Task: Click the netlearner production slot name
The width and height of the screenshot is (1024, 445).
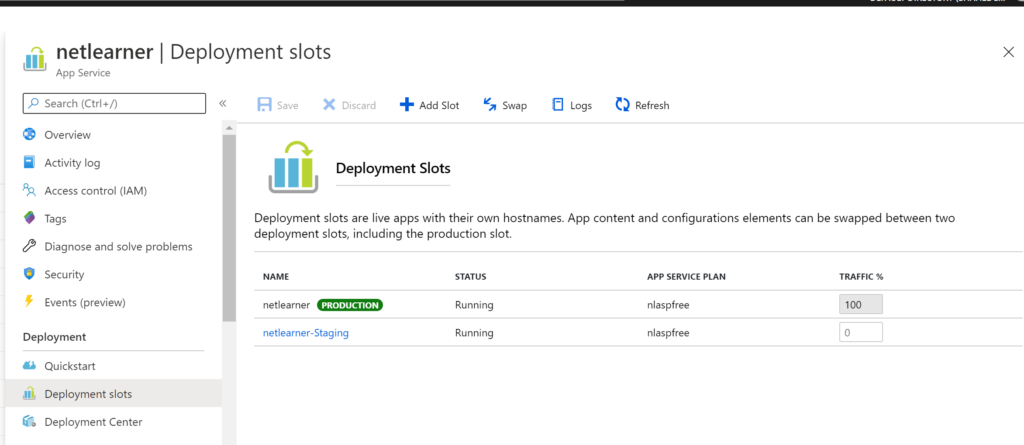Action: coord(286,305)
